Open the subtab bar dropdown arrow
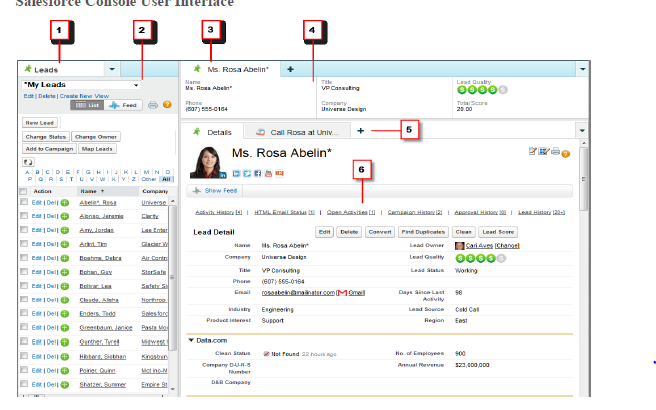The height and width of the screenshot is (410, 656). click(582, 131)
